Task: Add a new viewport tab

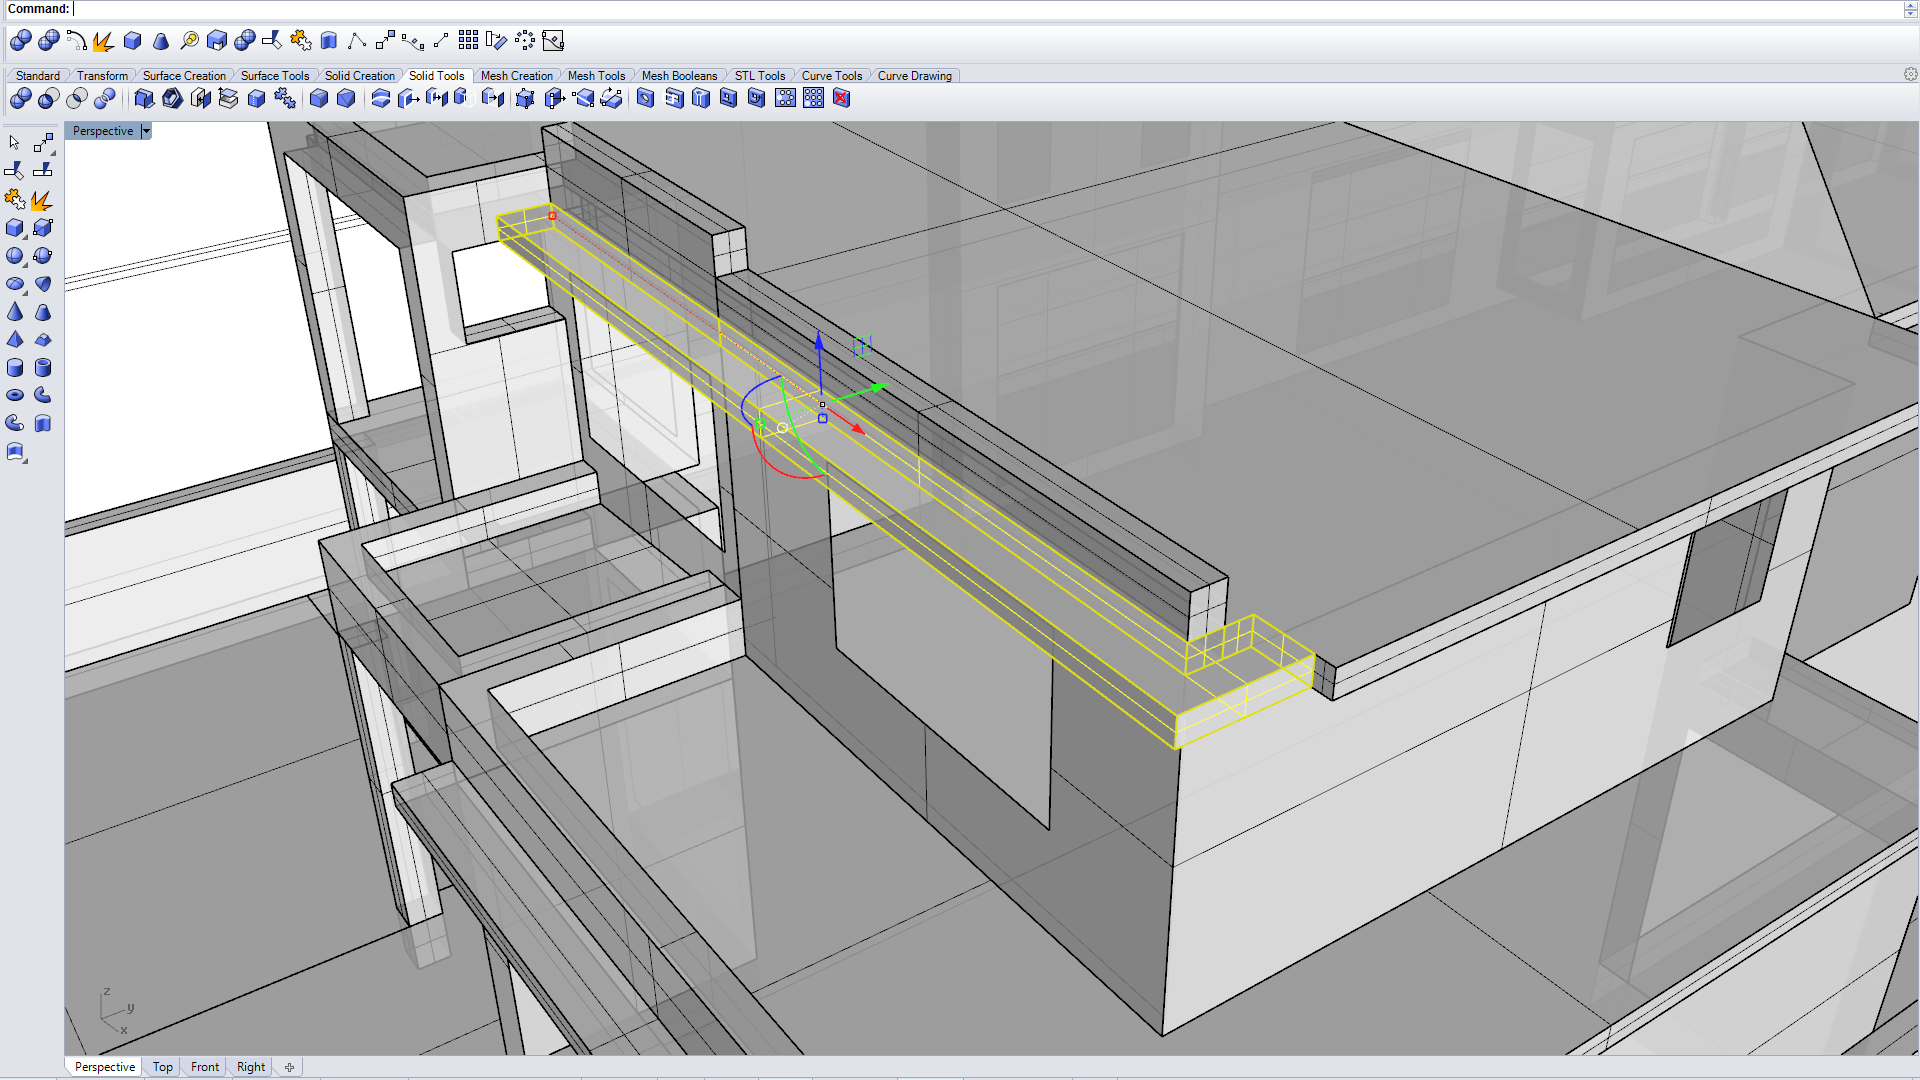Action: (x=289, y=1067)
